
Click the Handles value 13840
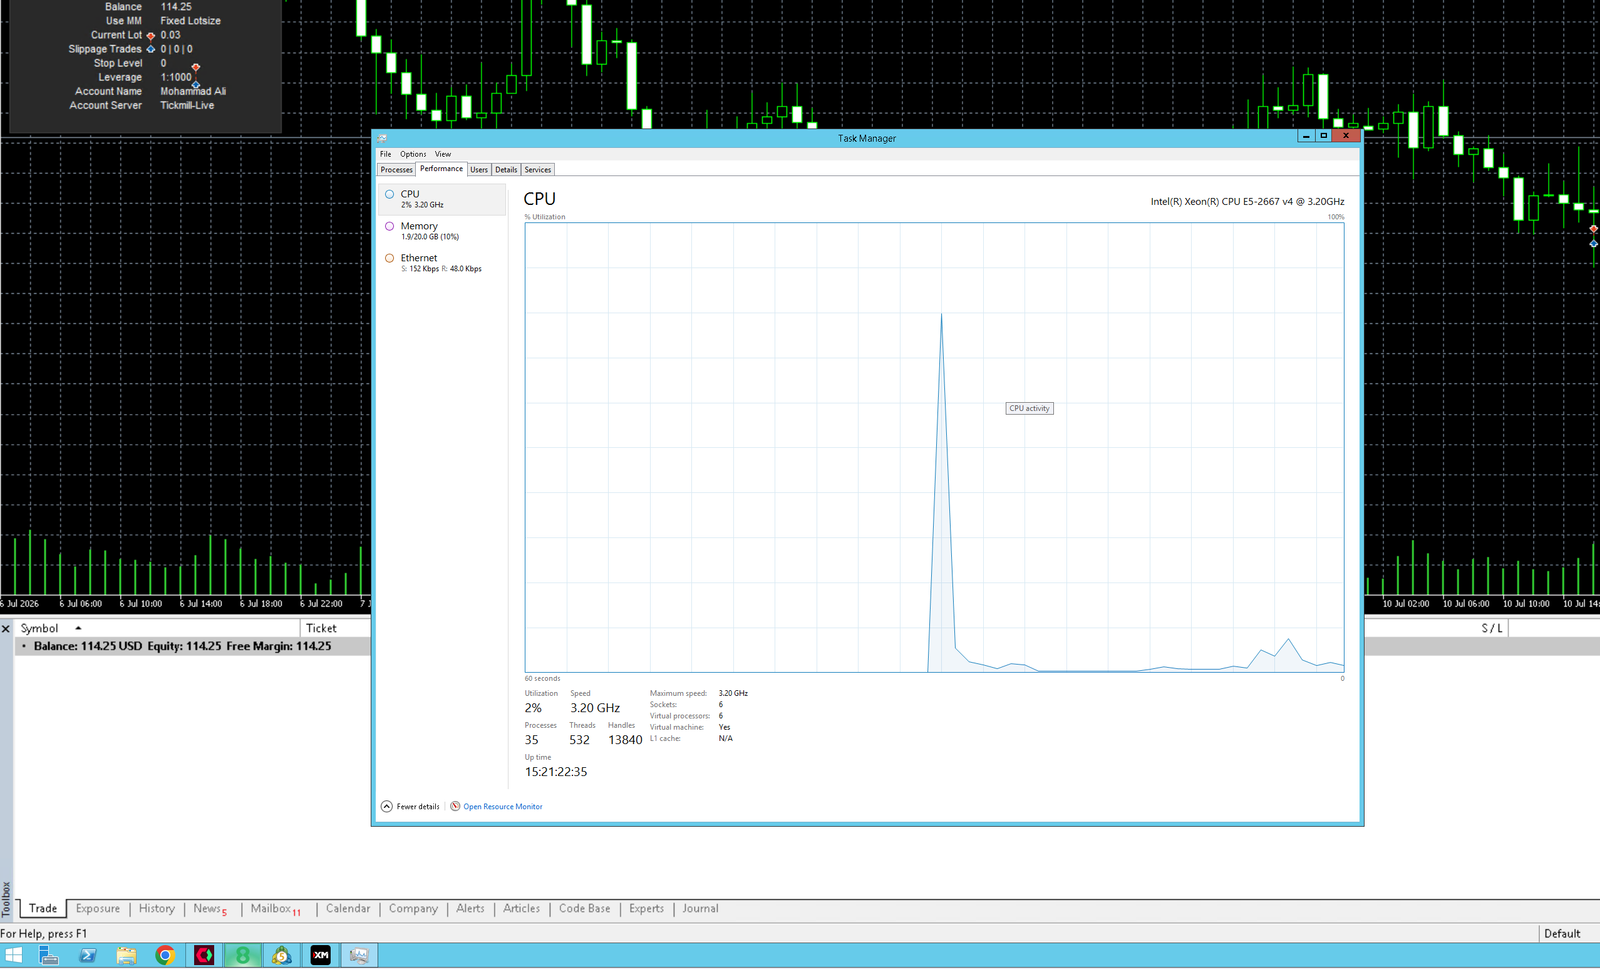point(625,740)
